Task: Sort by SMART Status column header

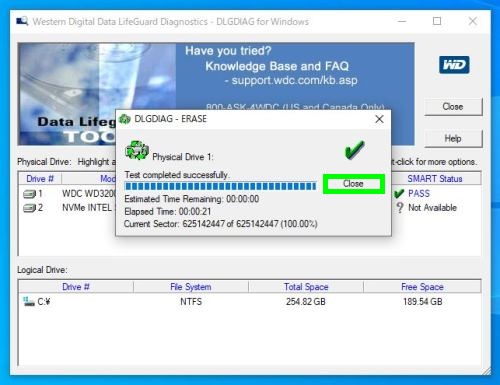Action: pyautogui.click(x=435, y=179)
